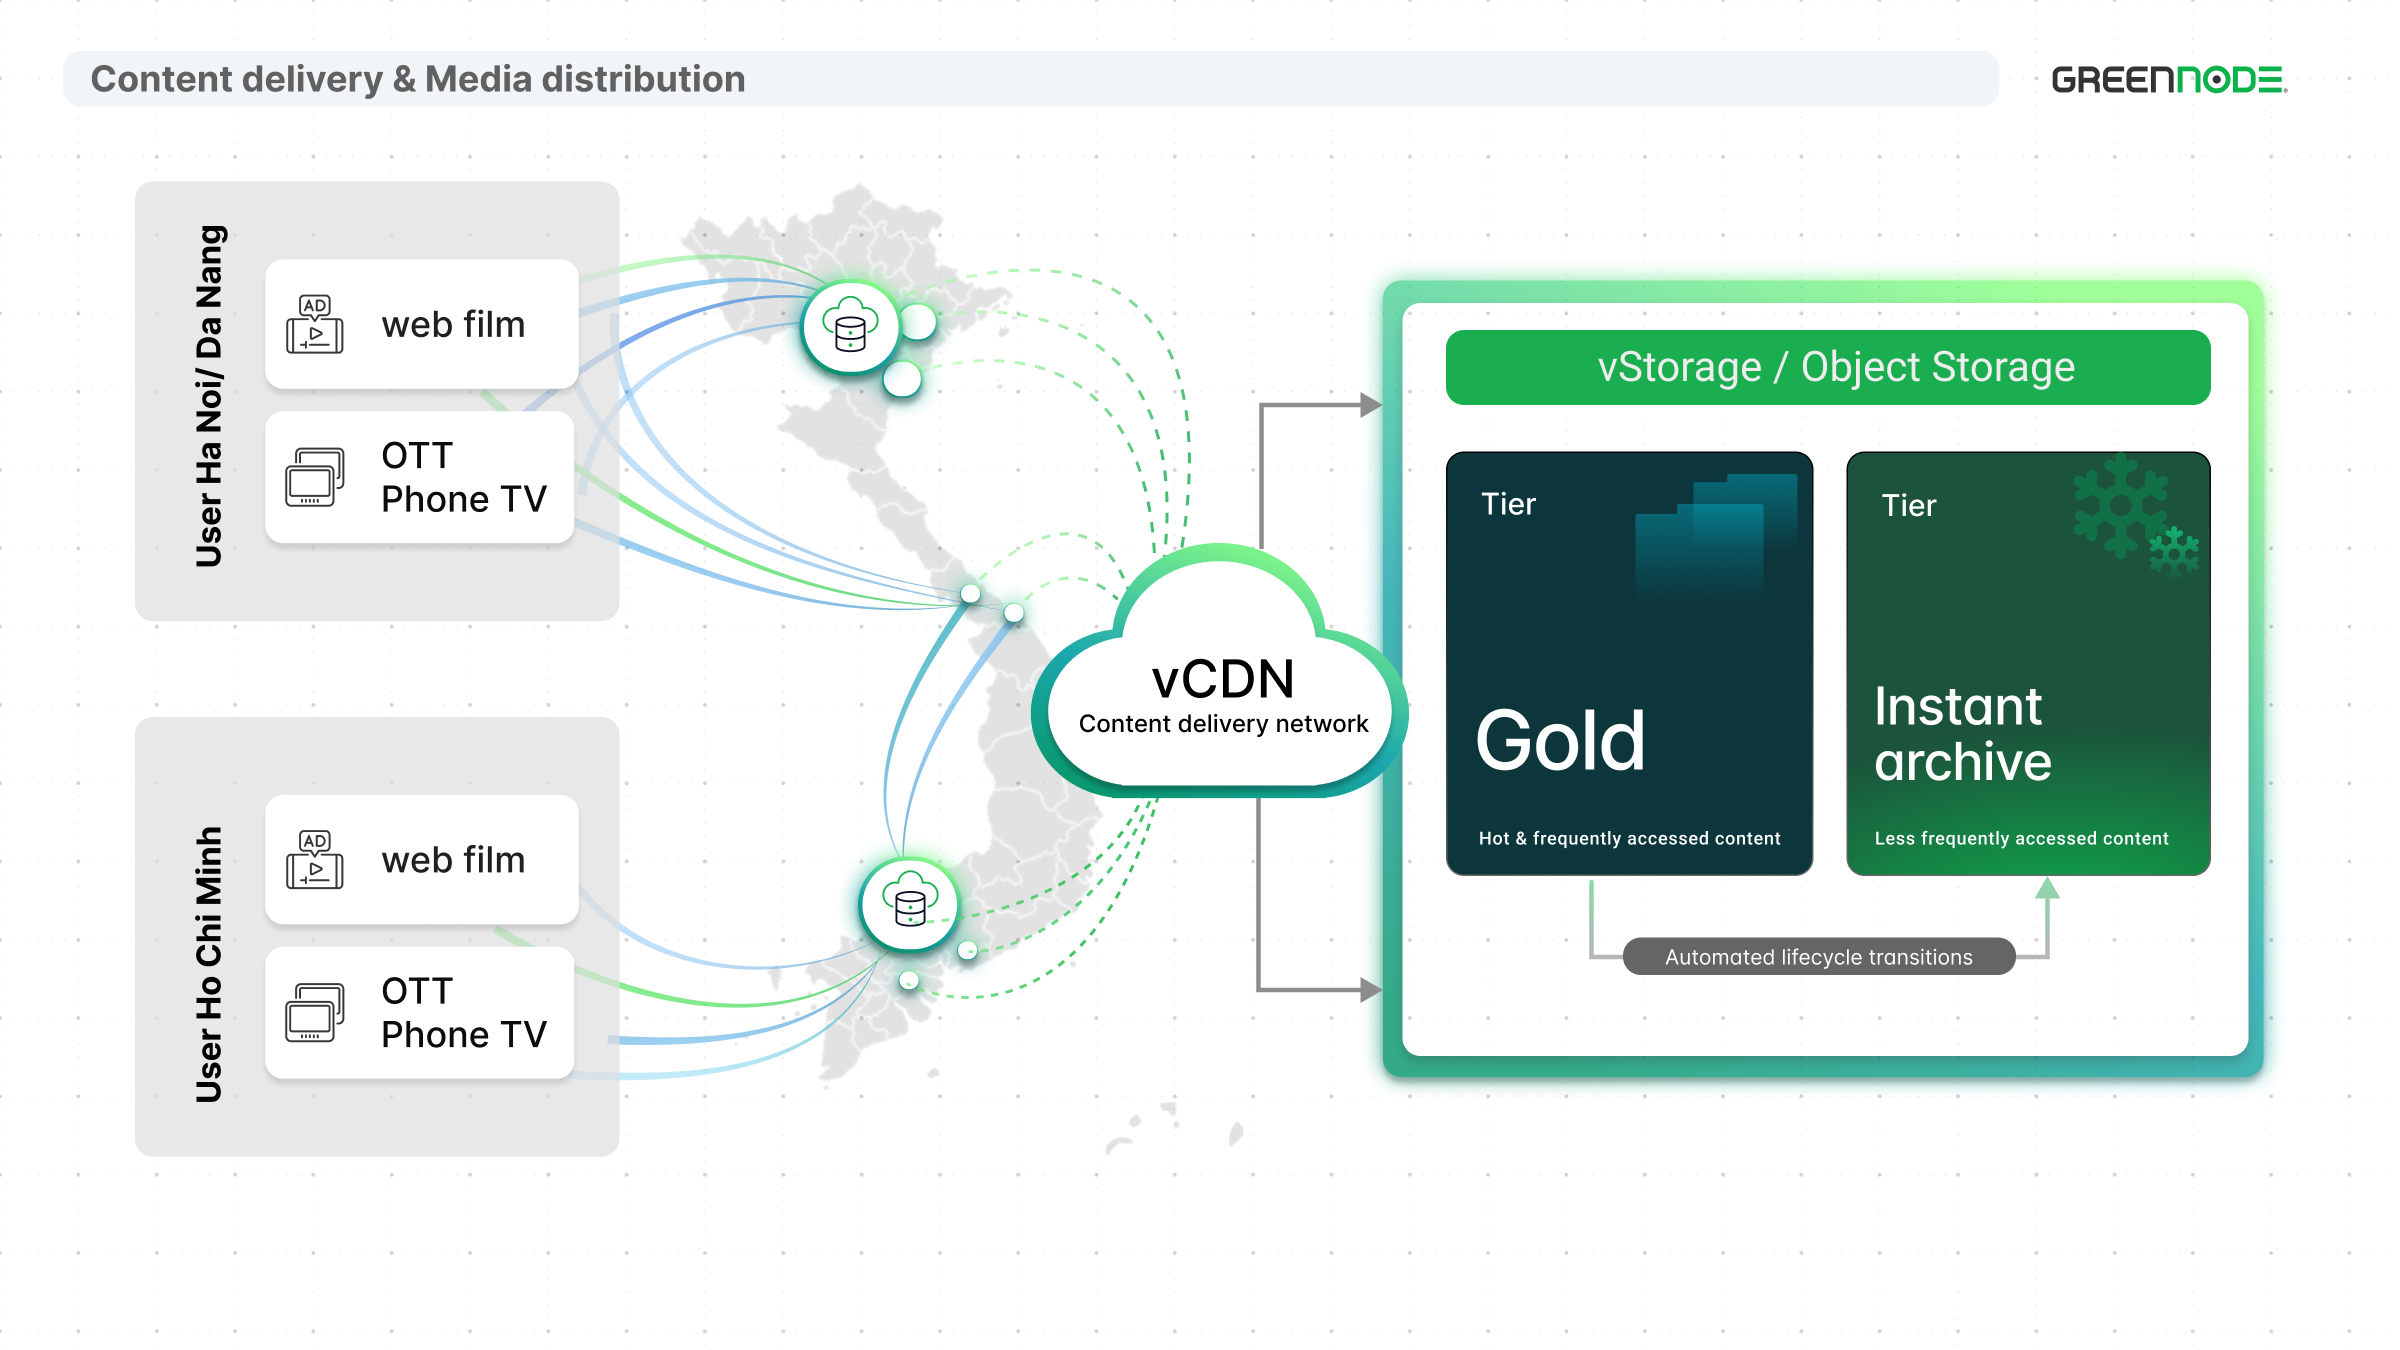
Task: Click the GreenNode logo
Action: (2169, 80)
